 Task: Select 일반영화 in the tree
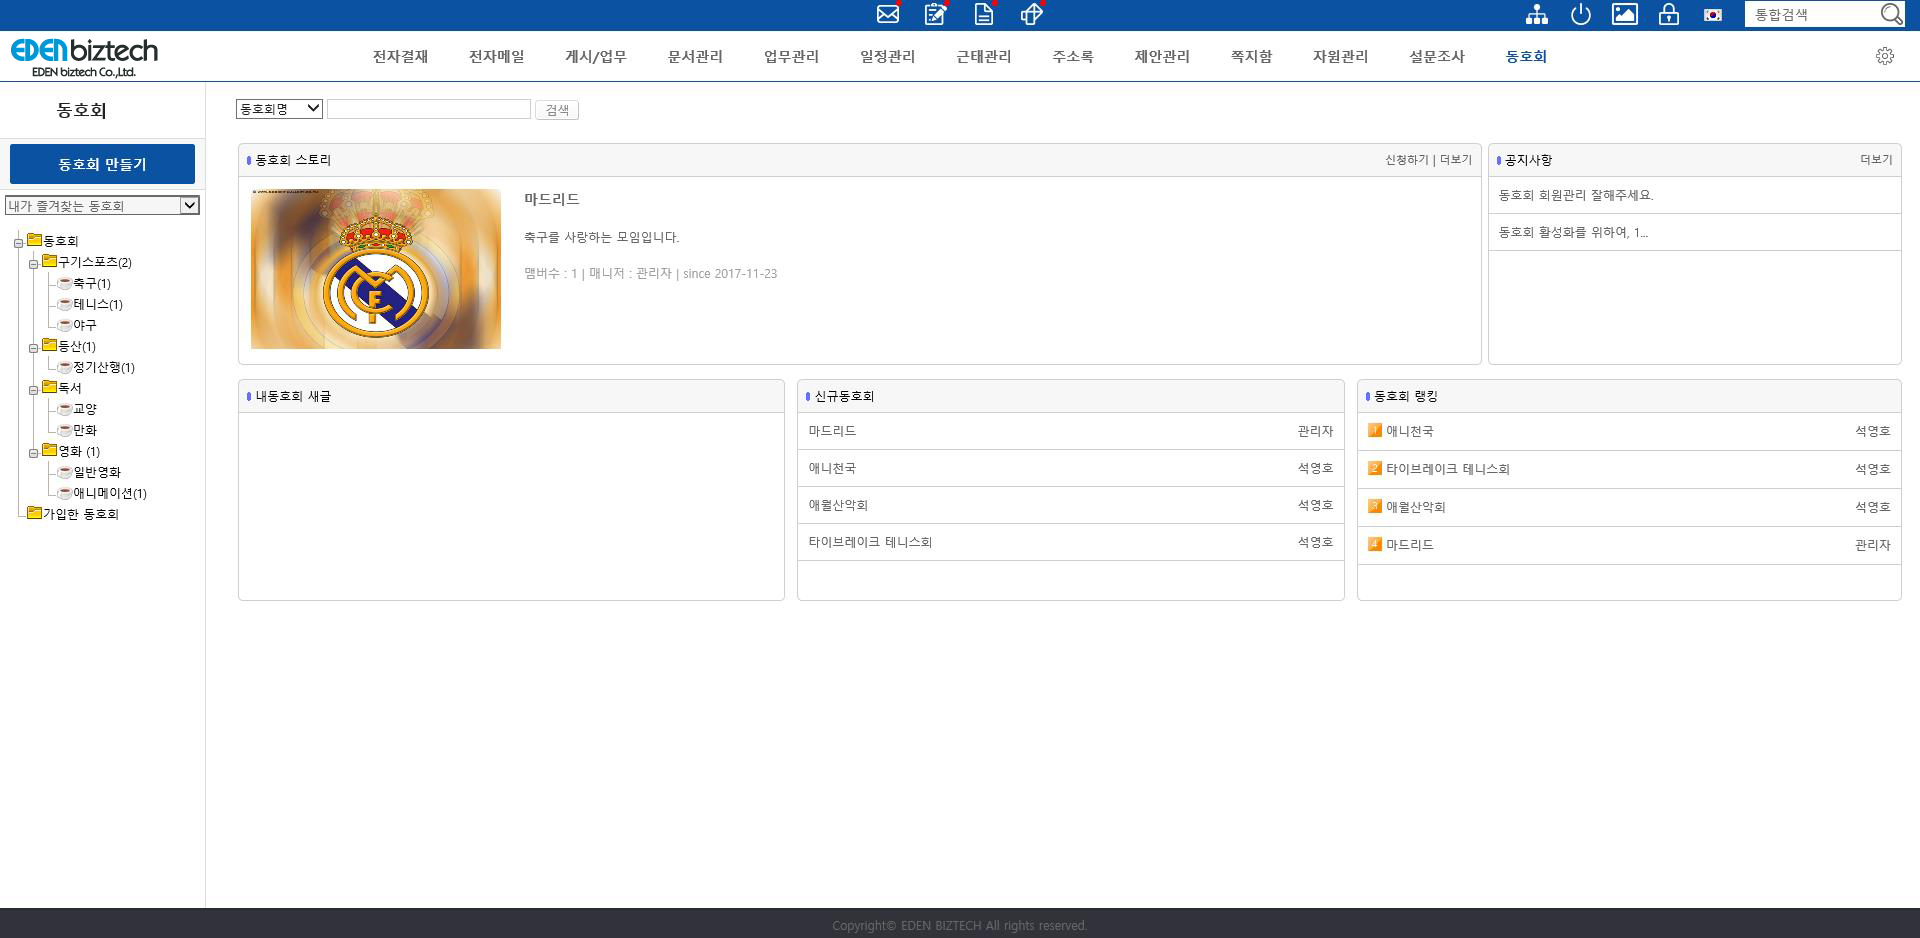click(x=97, y=472)
